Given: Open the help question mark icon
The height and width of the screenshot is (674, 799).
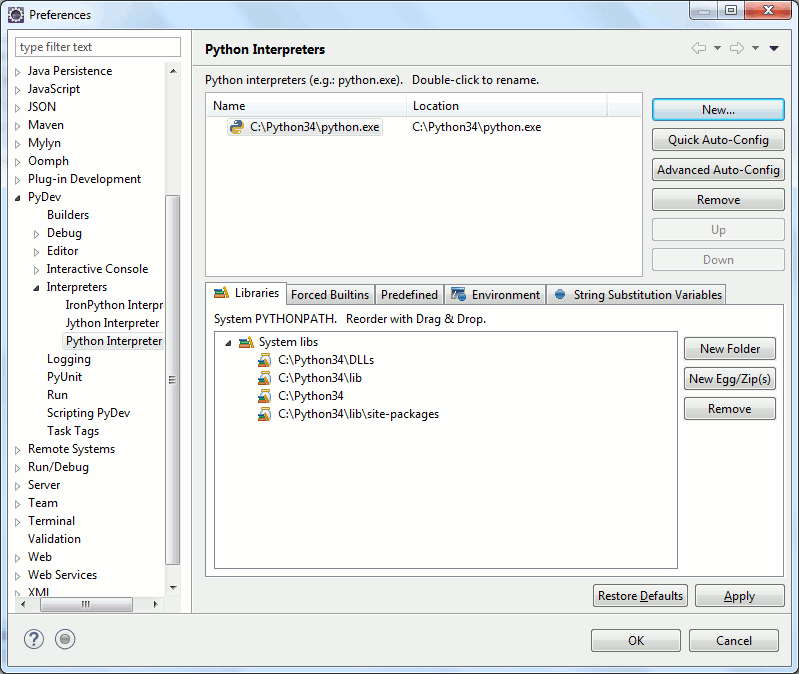Looking at the screenshot, I should pos(34,639).
